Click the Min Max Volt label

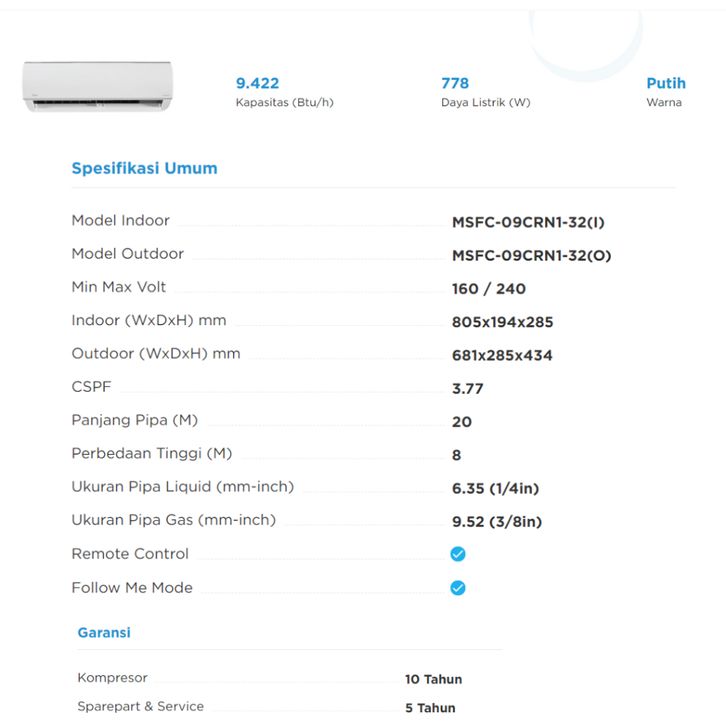pos(119,287)
